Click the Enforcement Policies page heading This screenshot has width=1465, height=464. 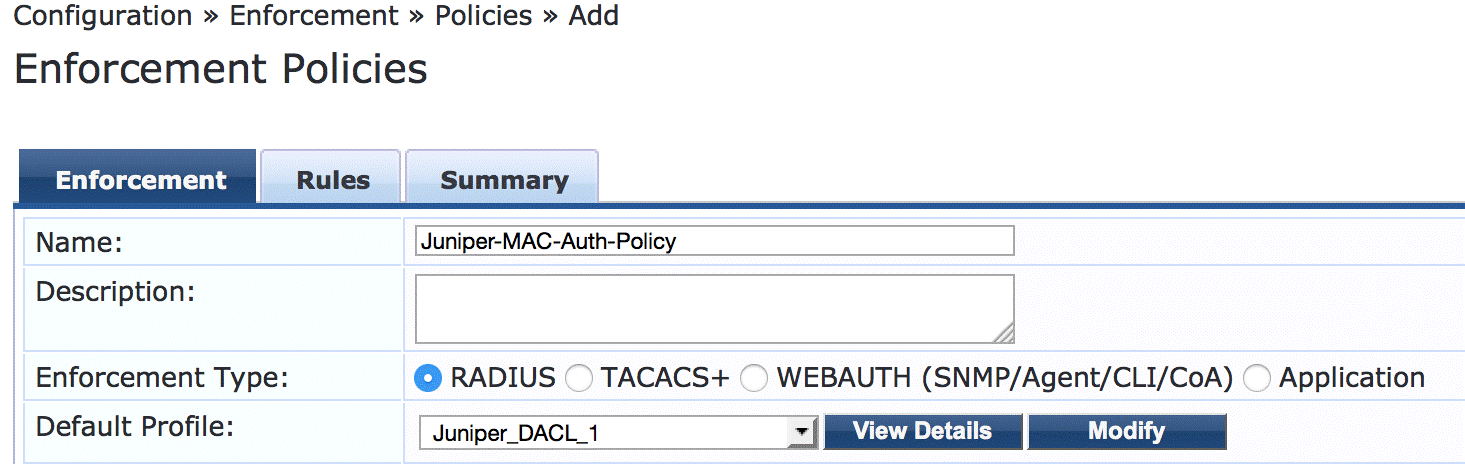221,69
